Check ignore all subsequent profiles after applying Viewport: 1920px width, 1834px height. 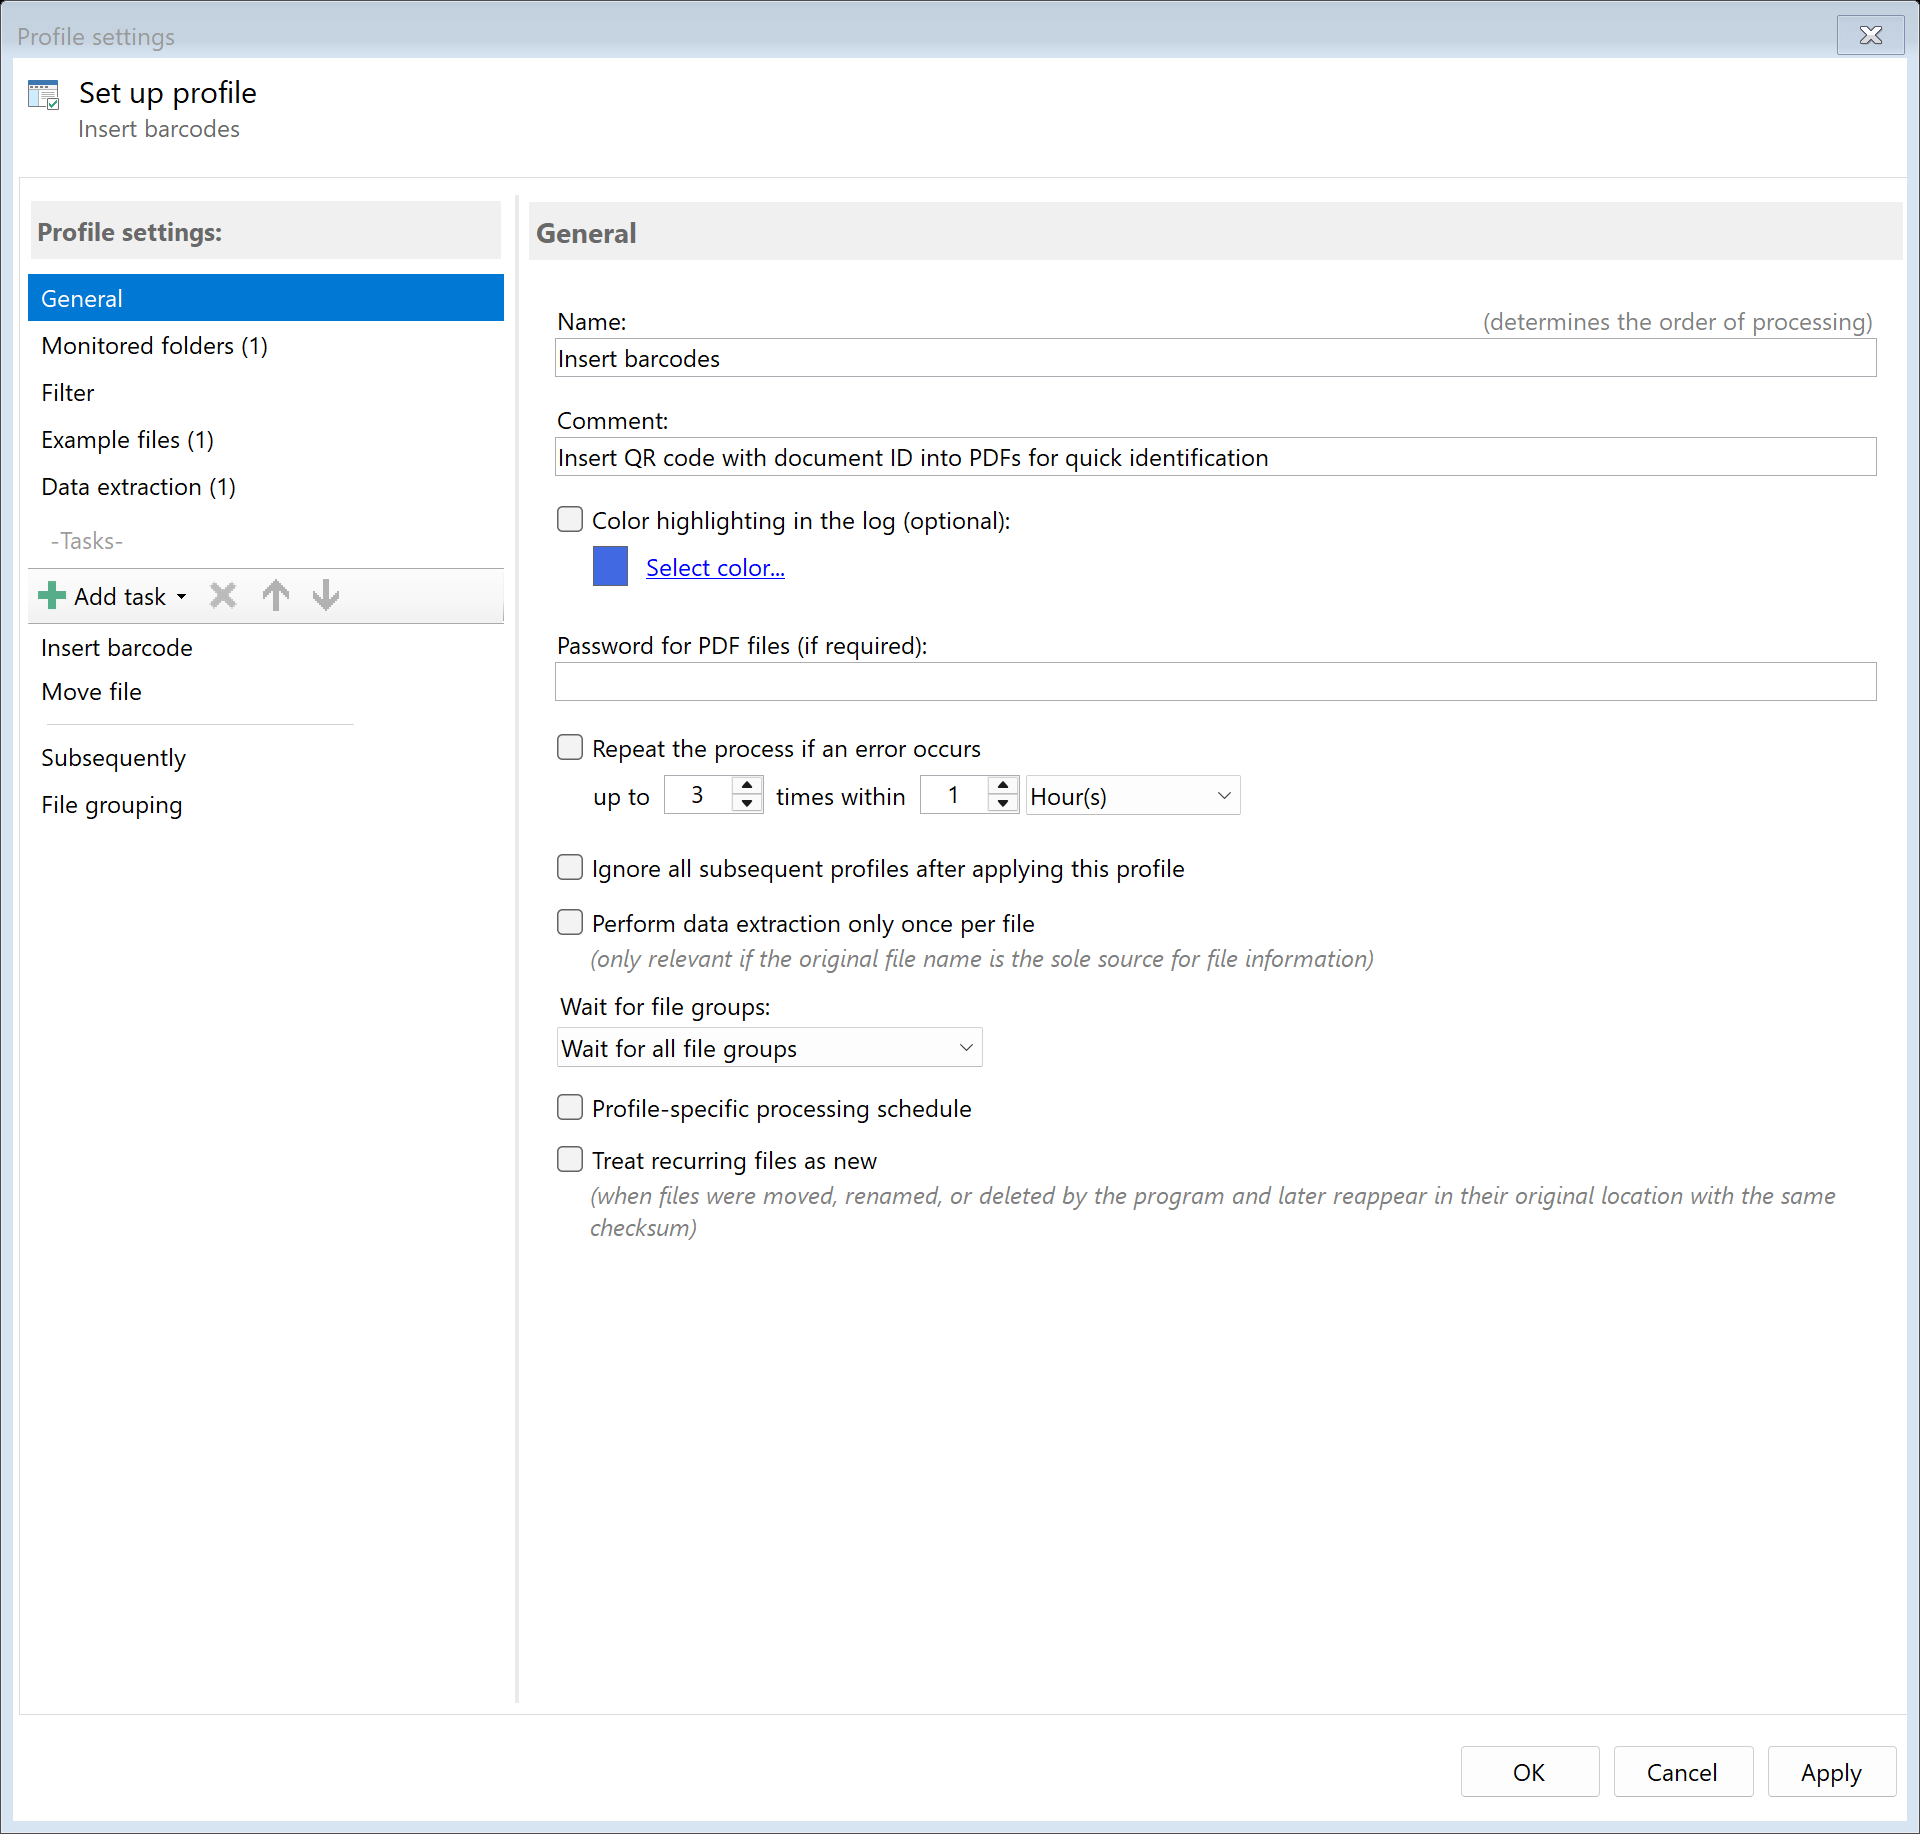click(570, 868)
